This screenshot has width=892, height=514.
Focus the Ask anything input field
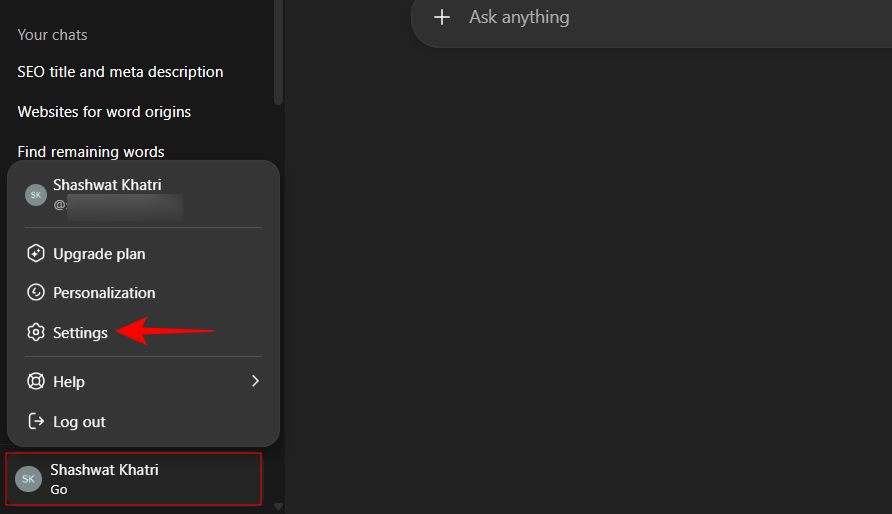point(650,17)
